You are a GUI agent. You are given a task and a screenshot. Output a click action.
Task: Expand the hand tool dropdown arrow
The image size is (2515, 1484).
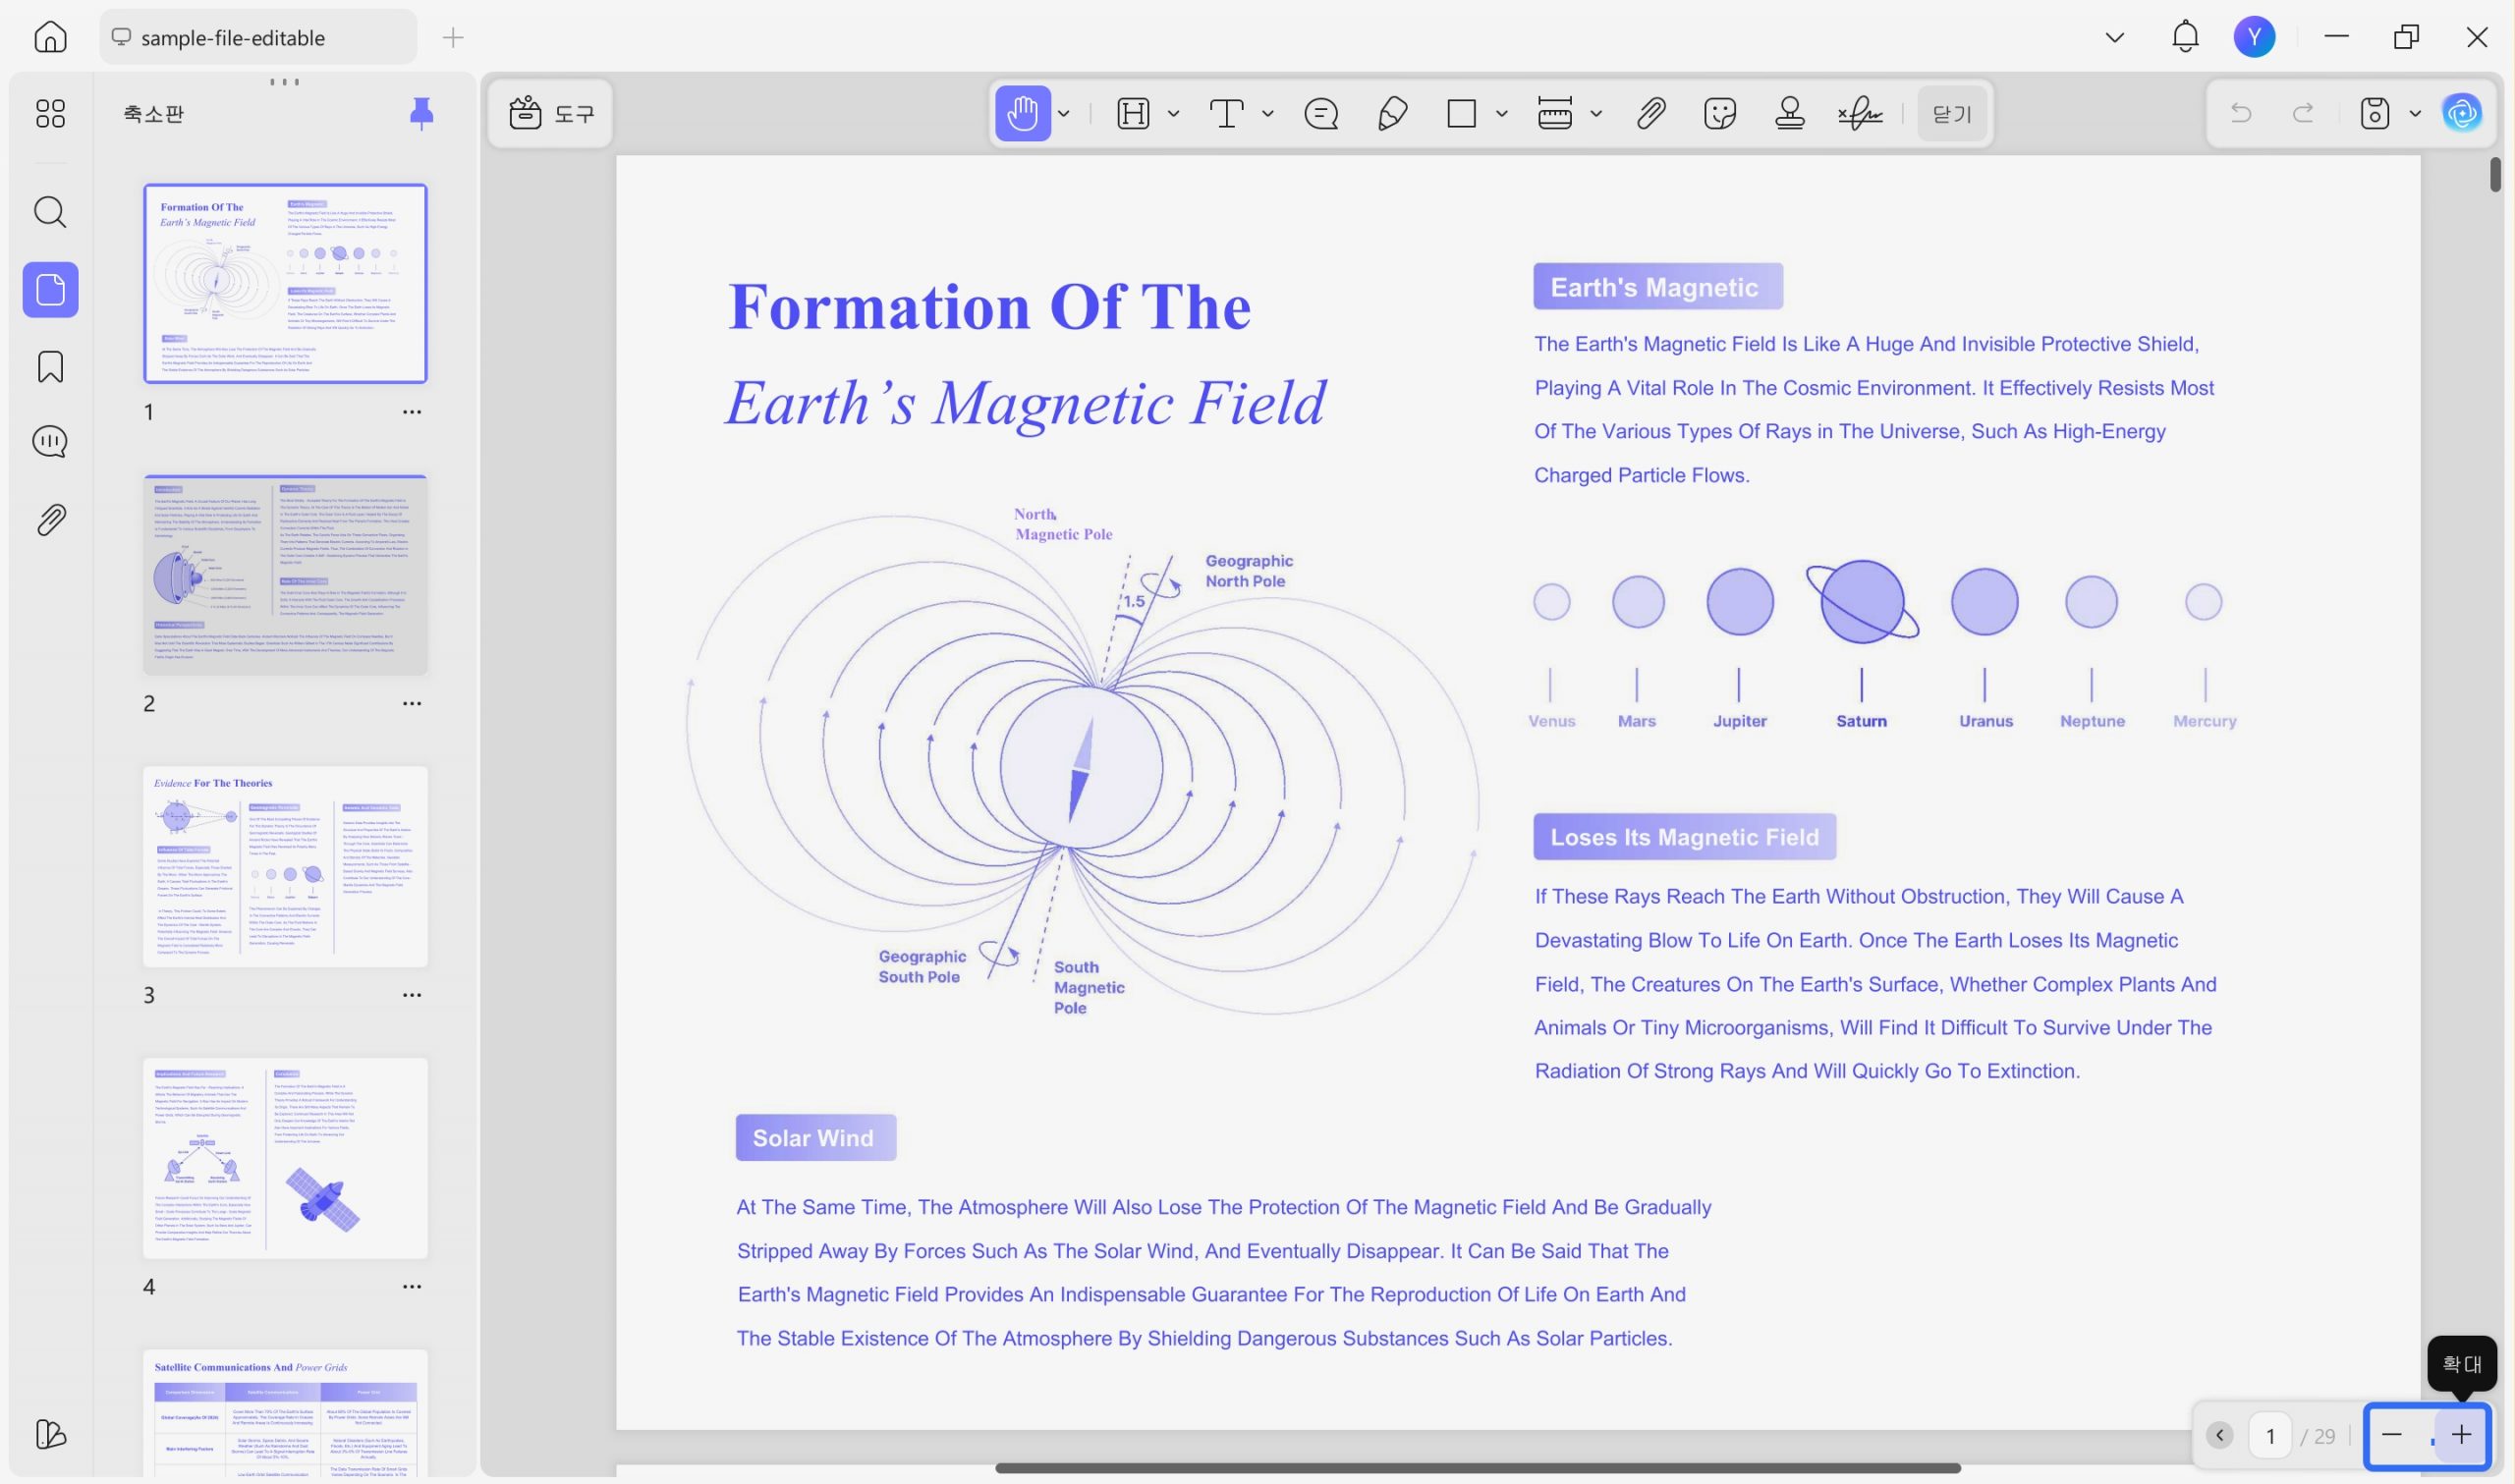tap(1064, 114)
